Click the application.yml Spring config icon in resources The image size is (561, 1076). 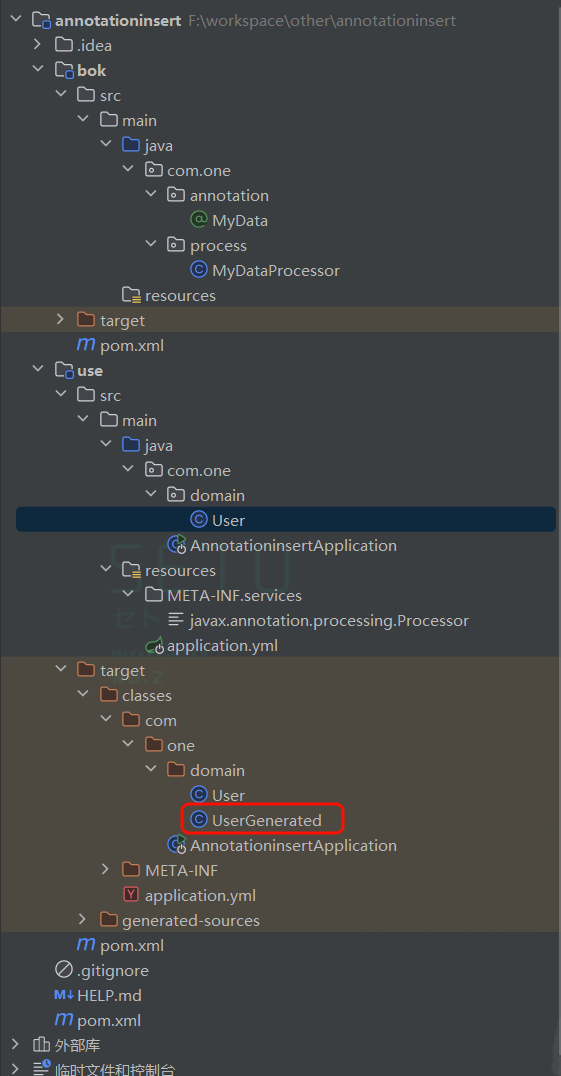(x=154, y=645)
